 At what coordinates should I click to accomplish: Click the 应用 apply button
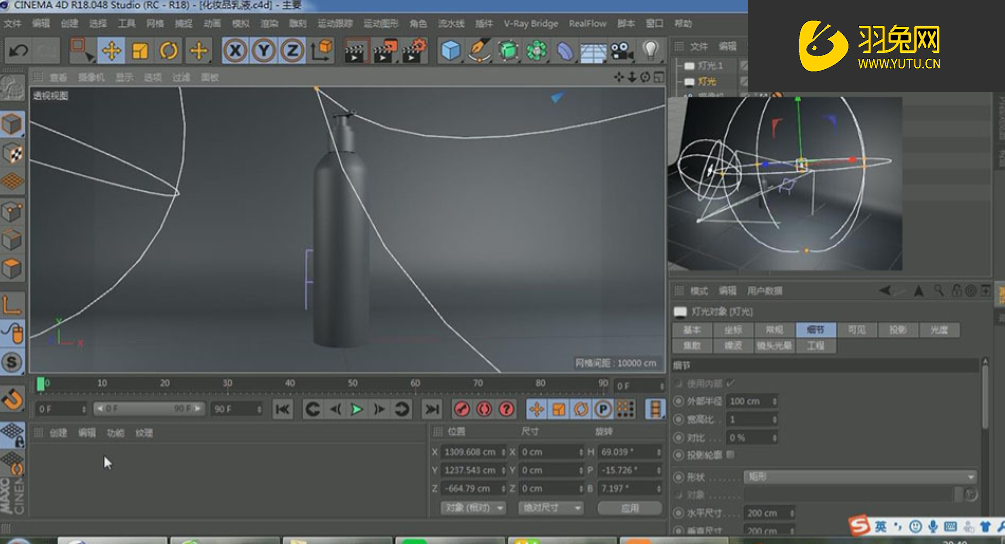(x=630, y=507)
